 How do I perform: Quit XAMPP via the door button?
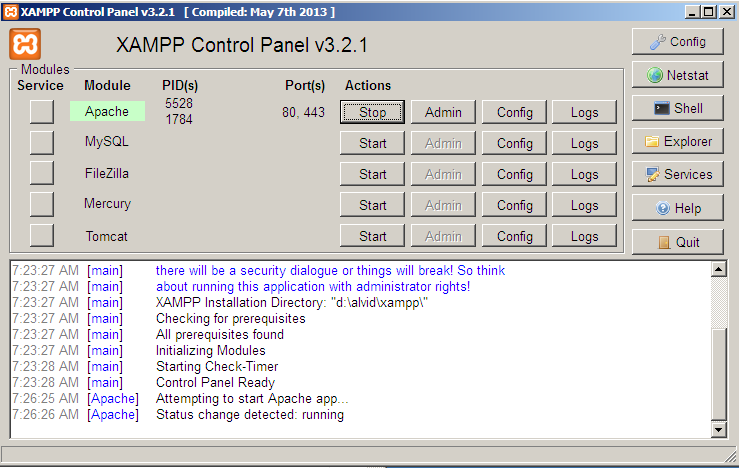(x=677, y=242)
